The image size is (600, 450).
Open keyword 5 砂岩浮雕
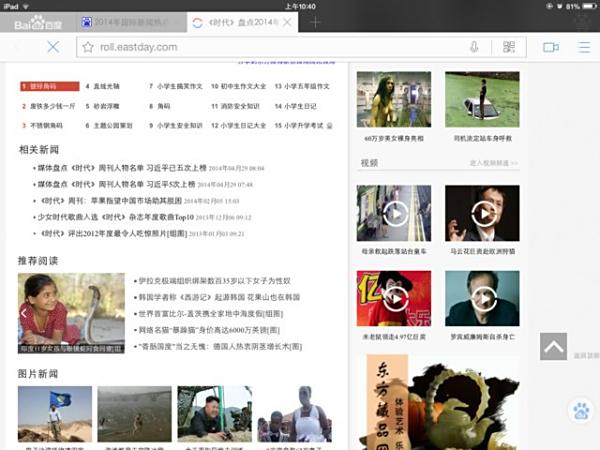tap(102, 106)
